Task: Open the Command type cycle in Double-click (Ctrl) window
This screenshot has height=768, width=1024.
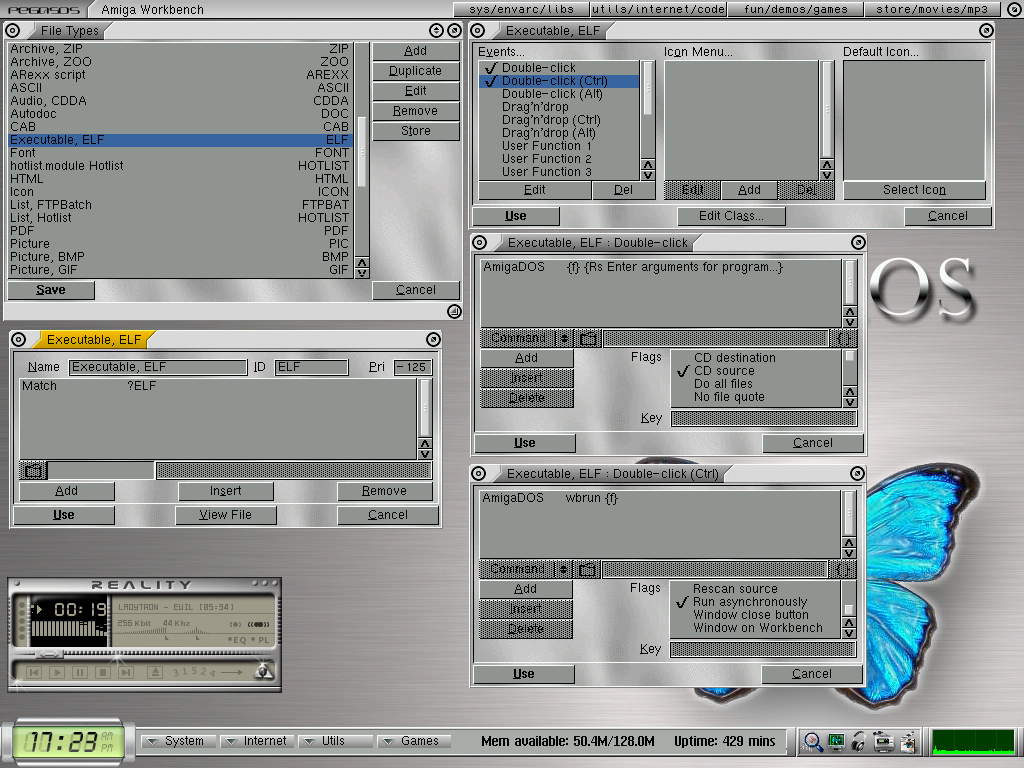Action: [x=525, y=569]
